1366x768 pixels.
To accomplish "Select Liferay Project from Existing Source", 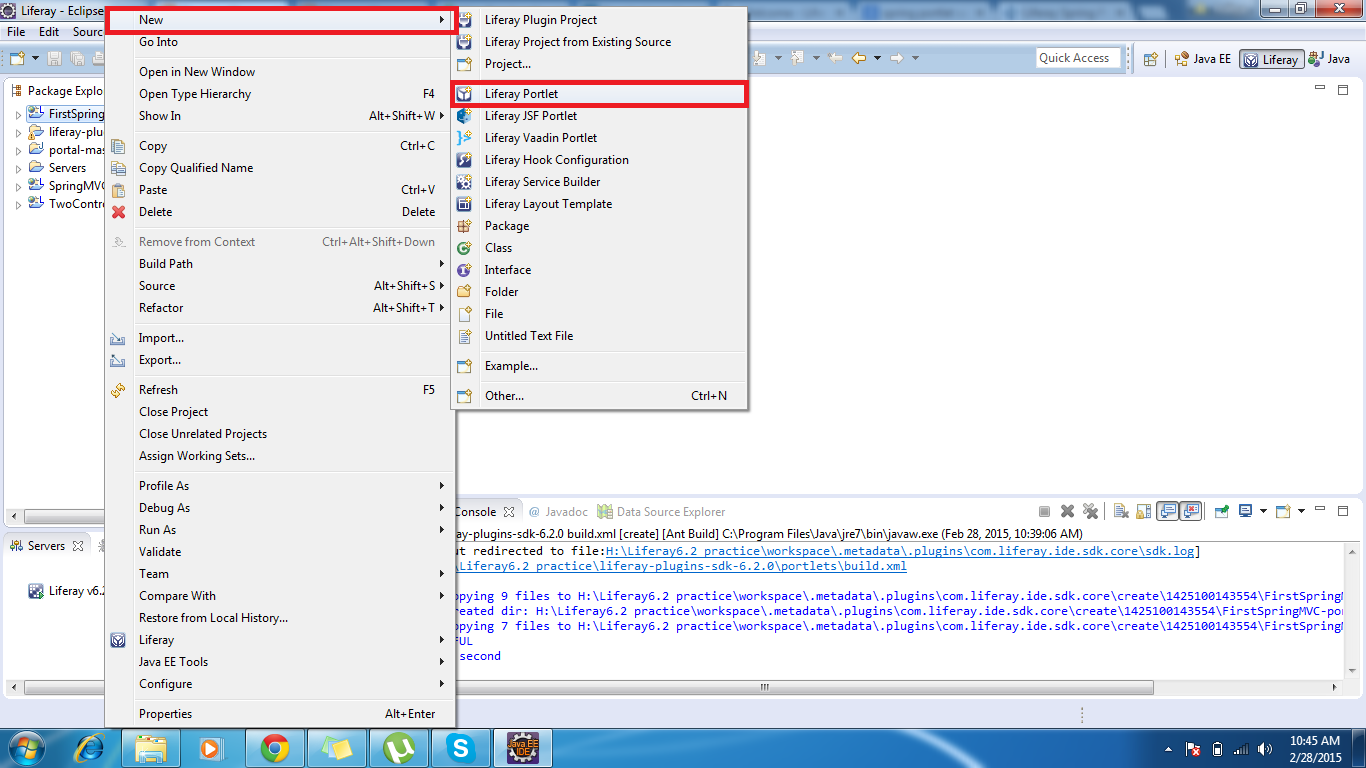I will 599,42.
